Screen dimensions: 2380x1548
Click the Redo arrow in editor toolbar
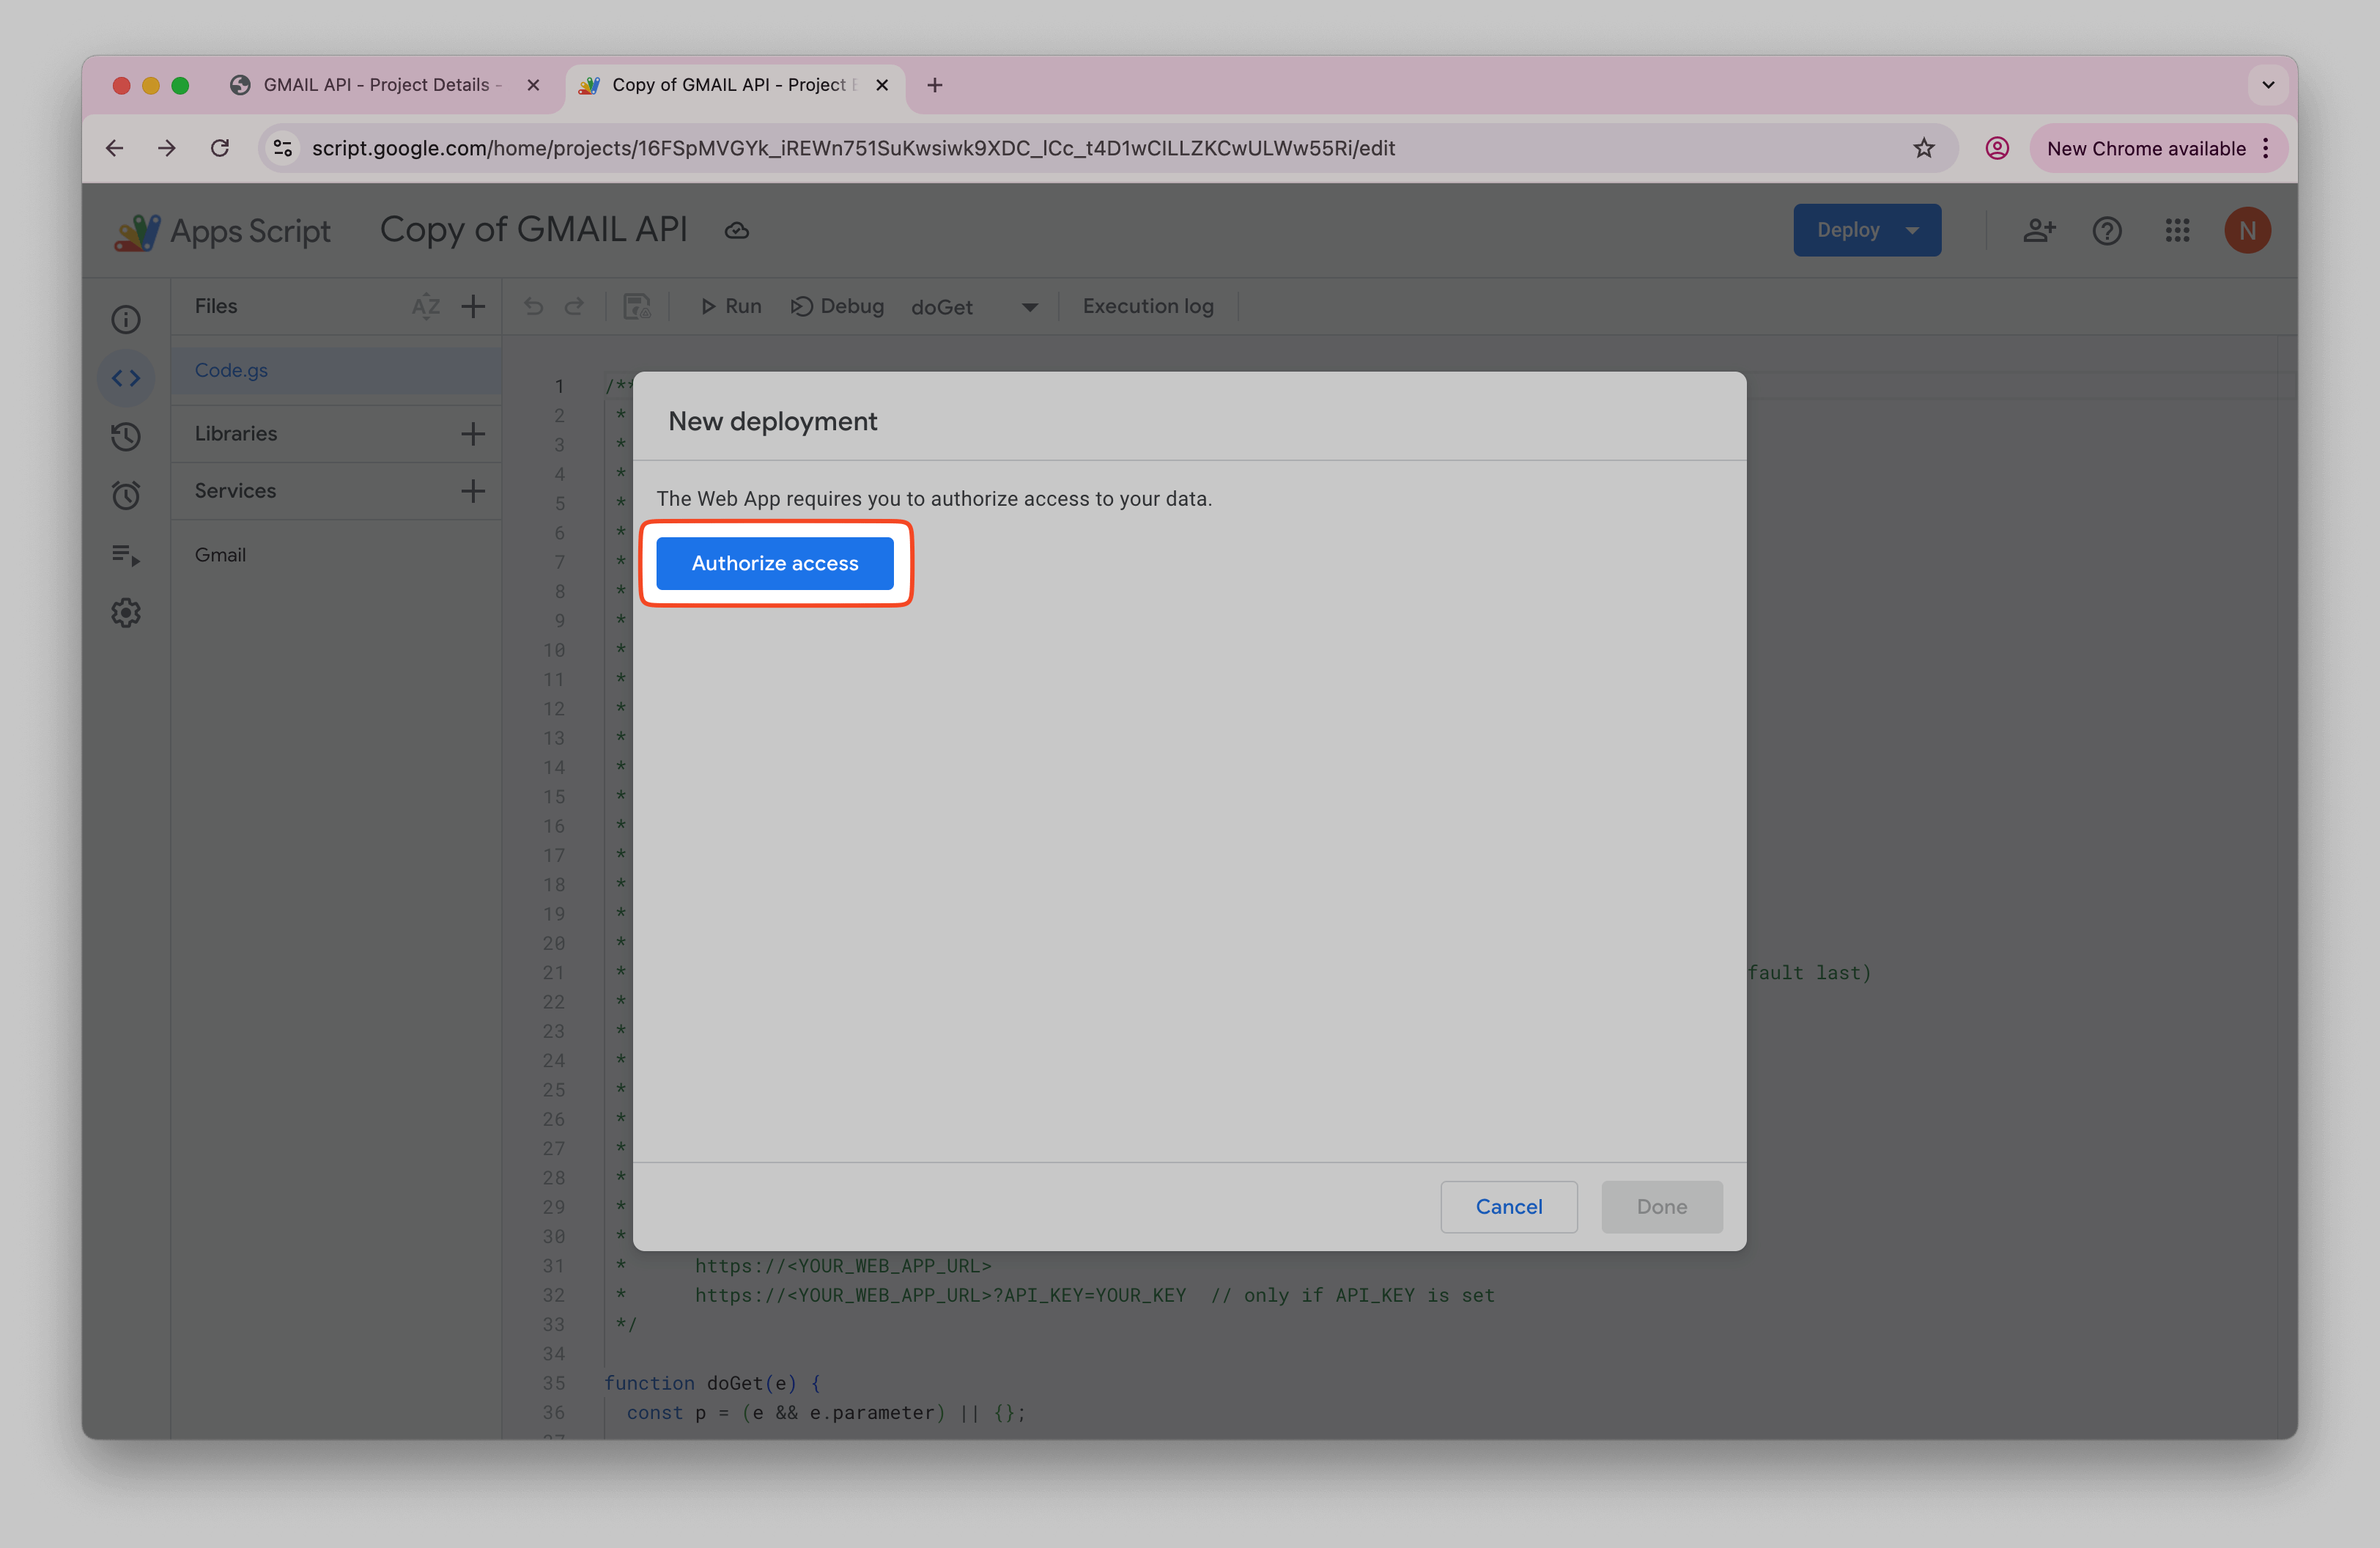pos(574,306)
